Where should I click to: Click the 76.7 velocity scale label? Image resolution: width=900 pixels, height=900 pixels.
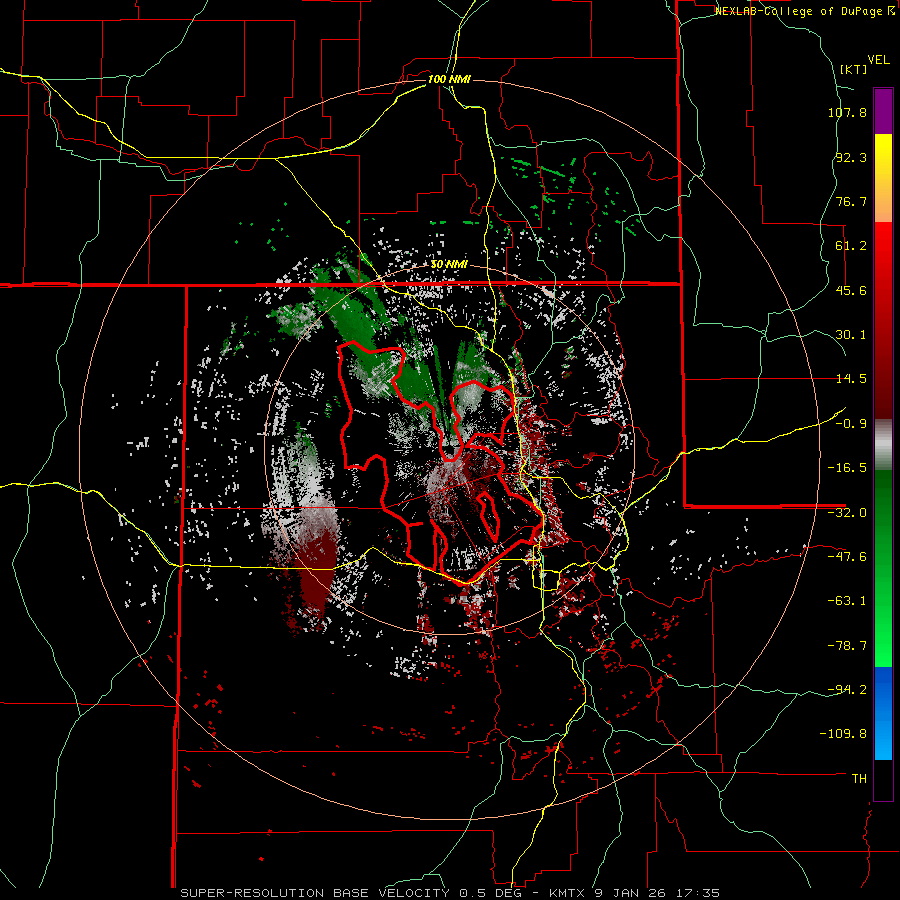click(851, 201)
